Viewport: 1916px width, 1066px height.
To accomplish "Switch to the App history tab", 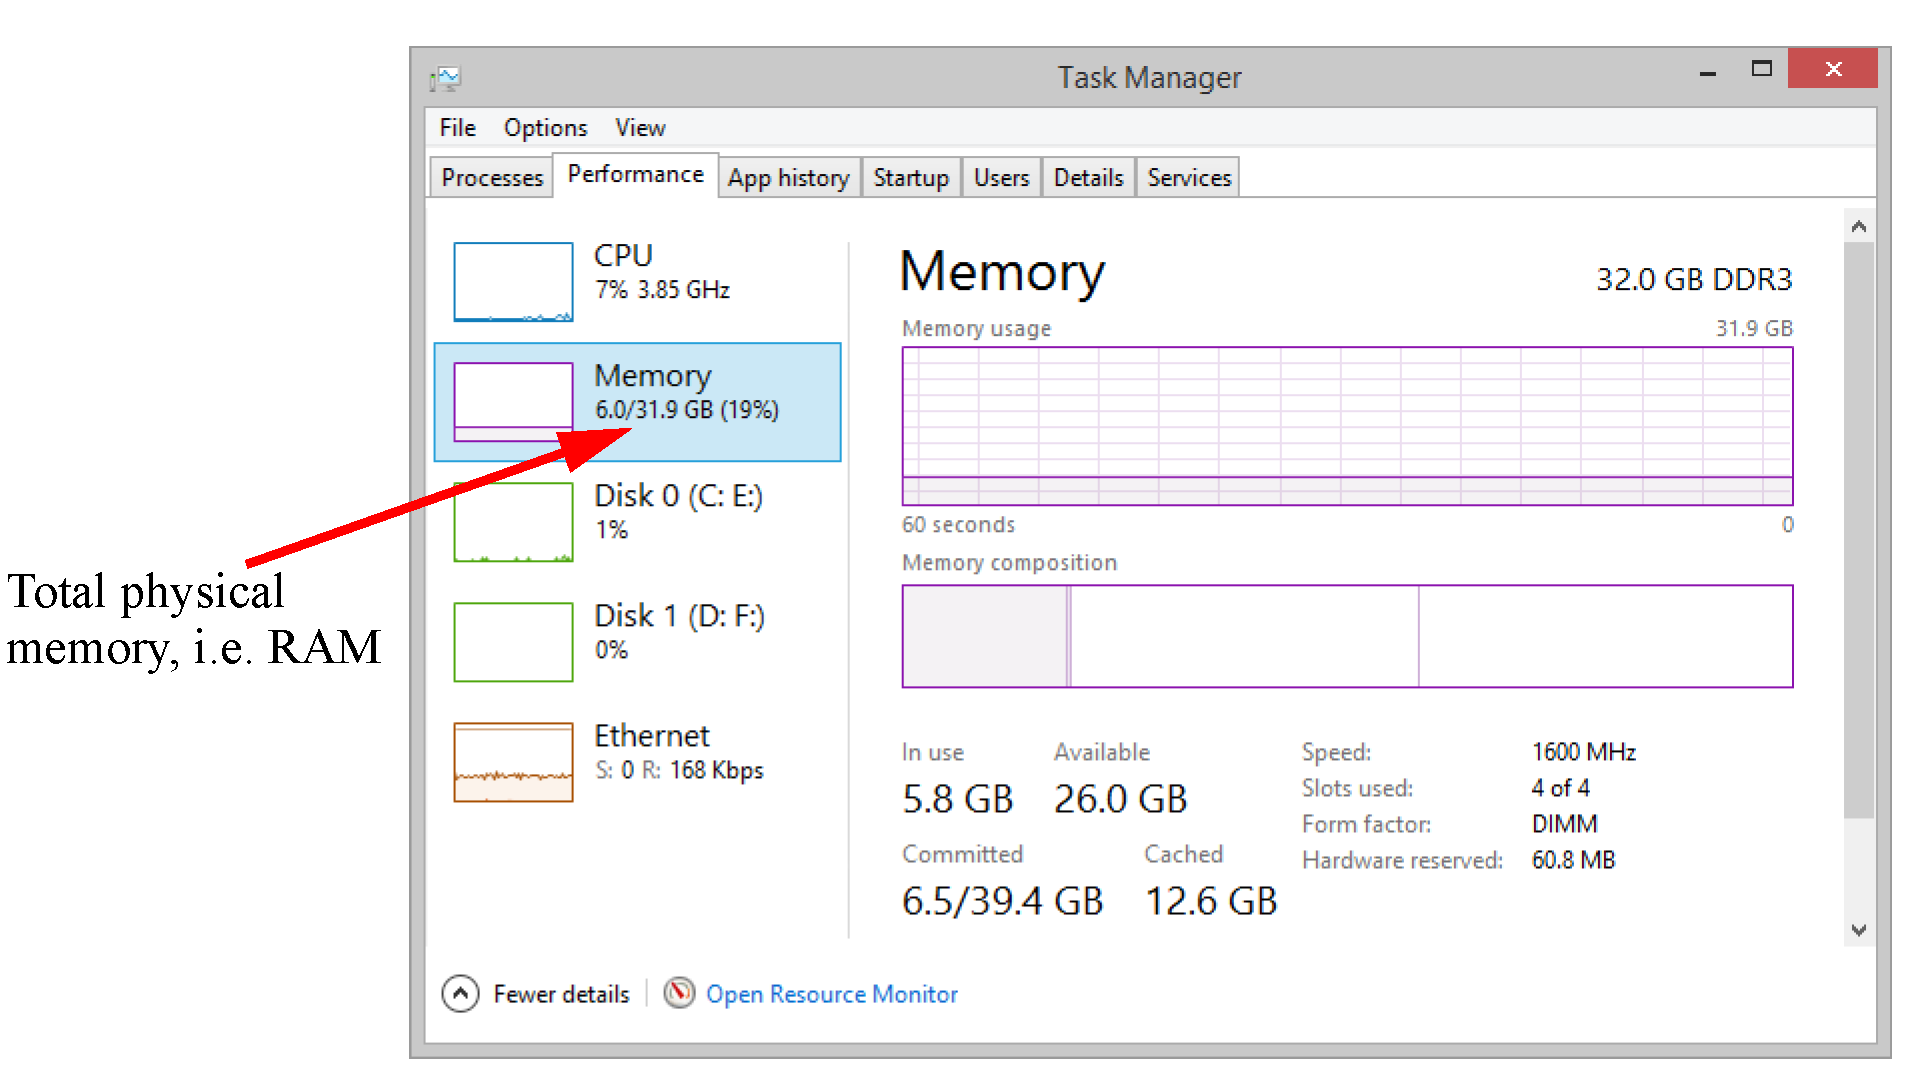I will tap(788, 178).
